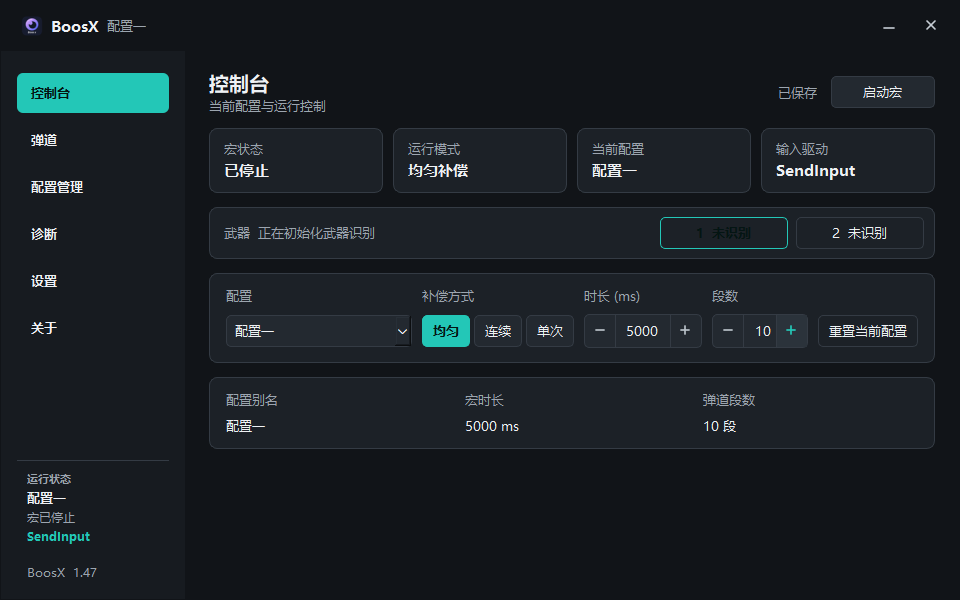Decrease 段数 with the minus icon

tap(728, 331)
